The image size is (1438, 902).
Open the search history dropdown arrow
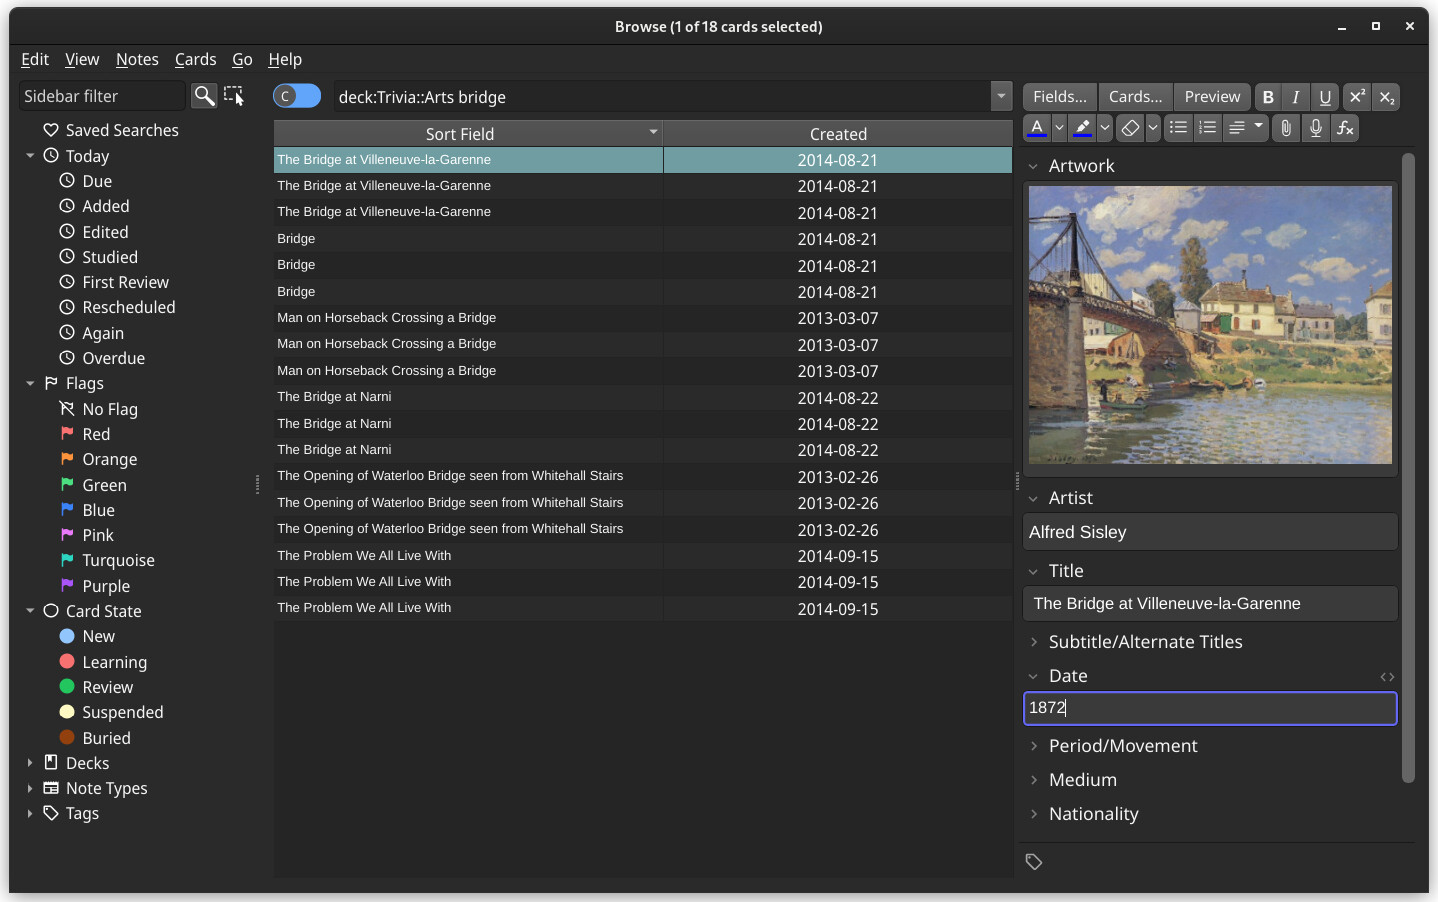pos(1001,96)
